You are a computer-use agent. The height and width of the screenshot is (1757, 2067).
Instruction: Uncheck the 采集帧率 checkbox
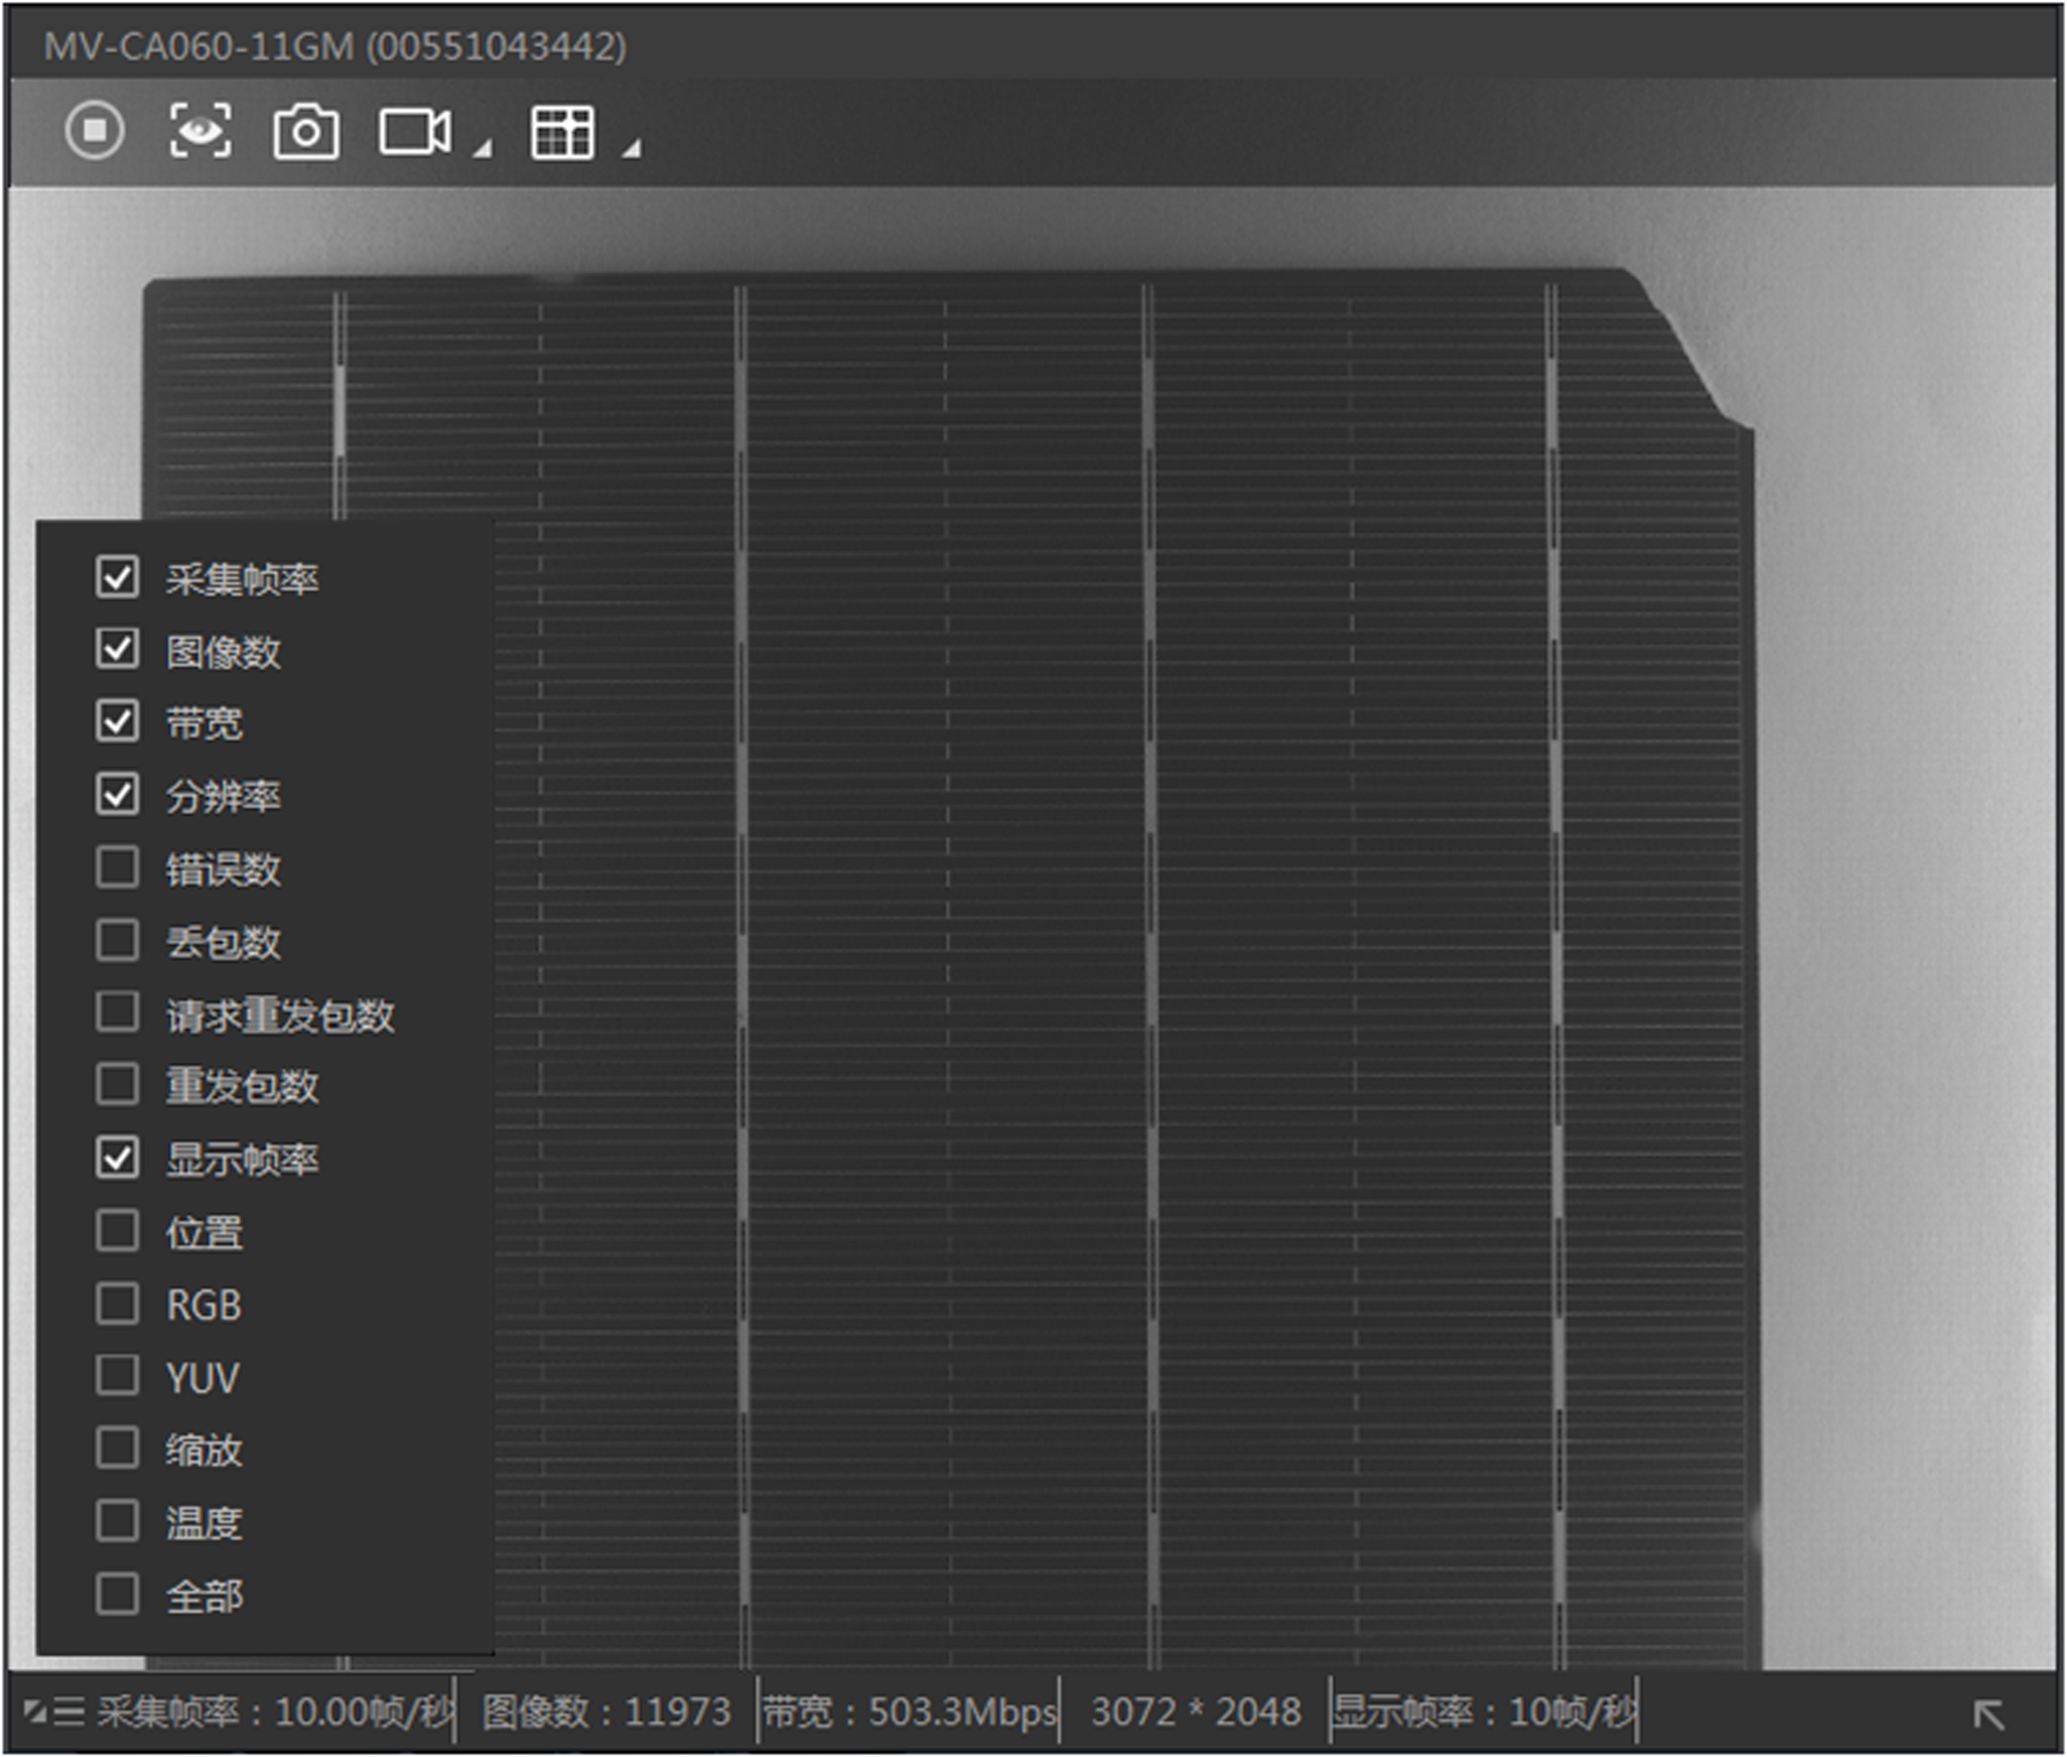pos(117,577)
